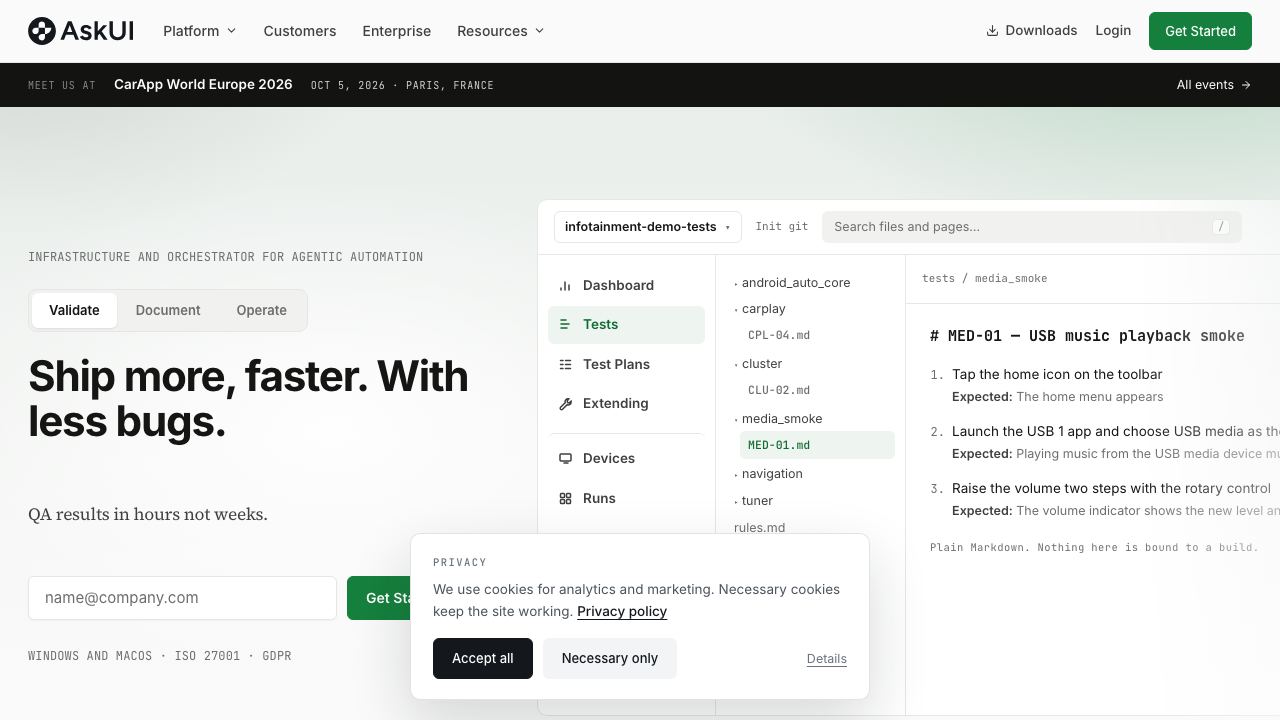The image size is (1280, 720).
Task: Click the tests / media_smoke breadcrumb
Action: (984, 279)
